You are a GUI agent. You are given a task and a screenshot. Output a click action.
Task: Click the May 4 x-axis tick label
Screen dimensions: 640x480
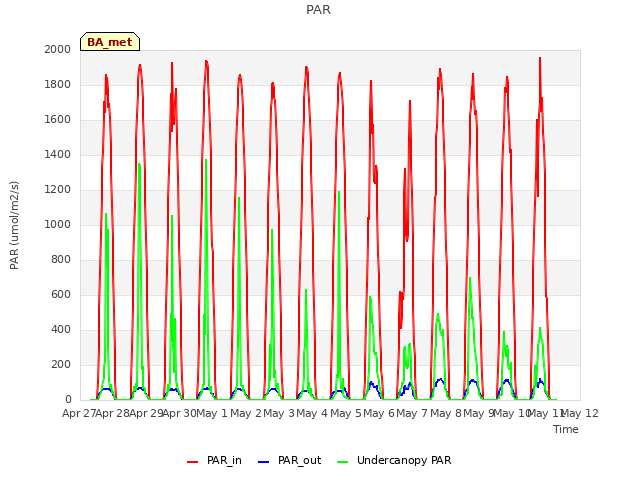(x=312, y=413)
